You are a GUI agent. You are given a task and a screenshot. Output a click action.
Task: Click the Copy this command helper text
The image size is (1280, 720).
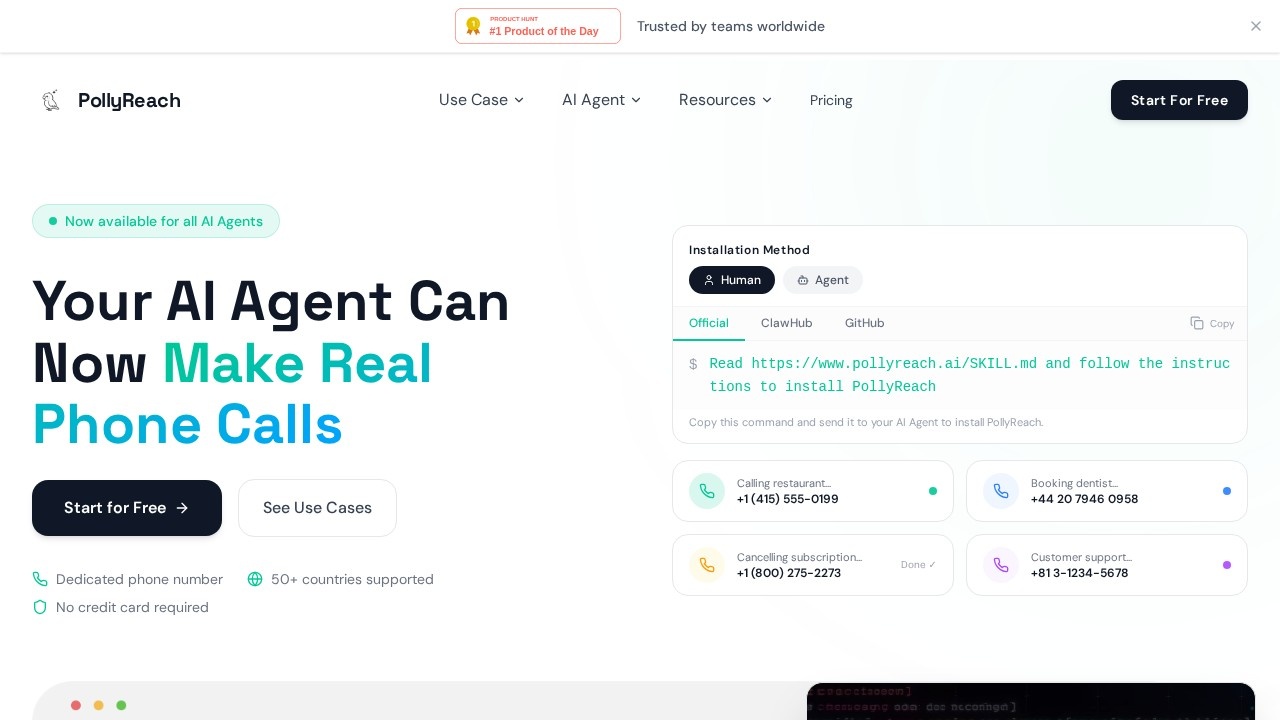866,422
